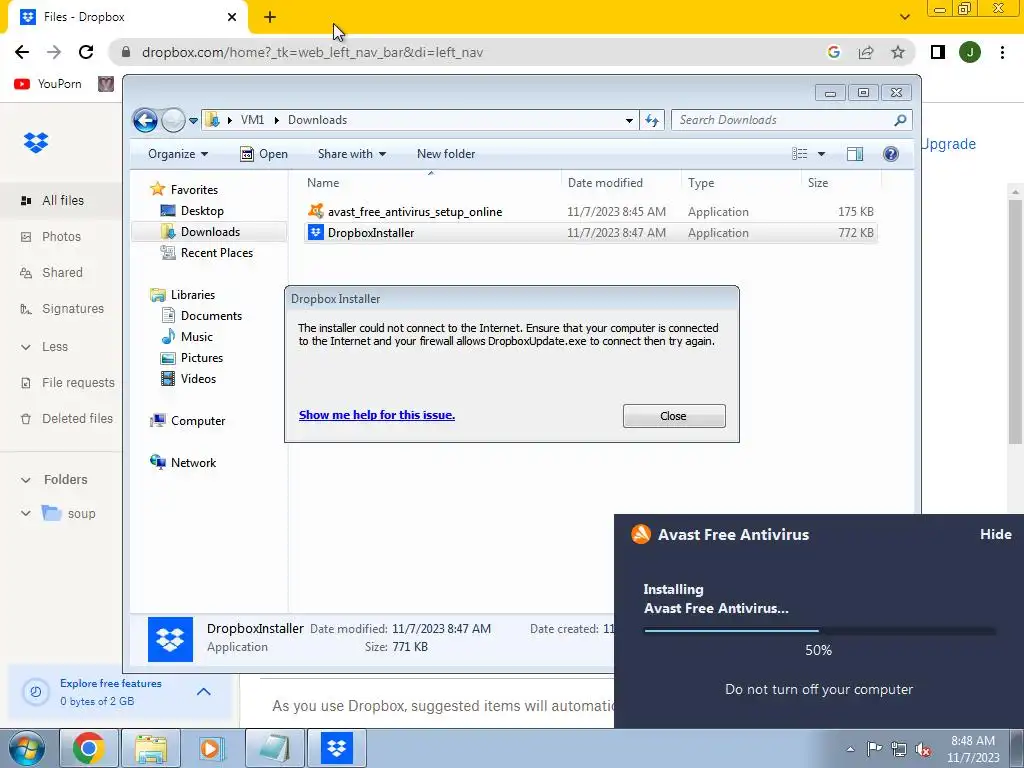Click New folder in the Explorer toolbar
1024x768 pixels.
click(x=446, y=154)
